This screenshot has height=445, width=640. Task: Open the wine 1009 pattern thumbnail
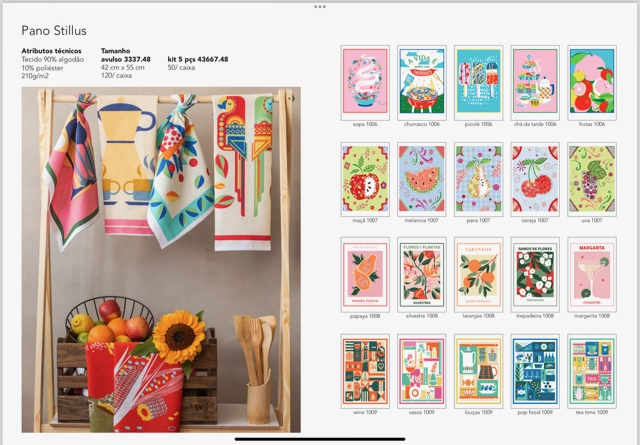coord(365,371)
